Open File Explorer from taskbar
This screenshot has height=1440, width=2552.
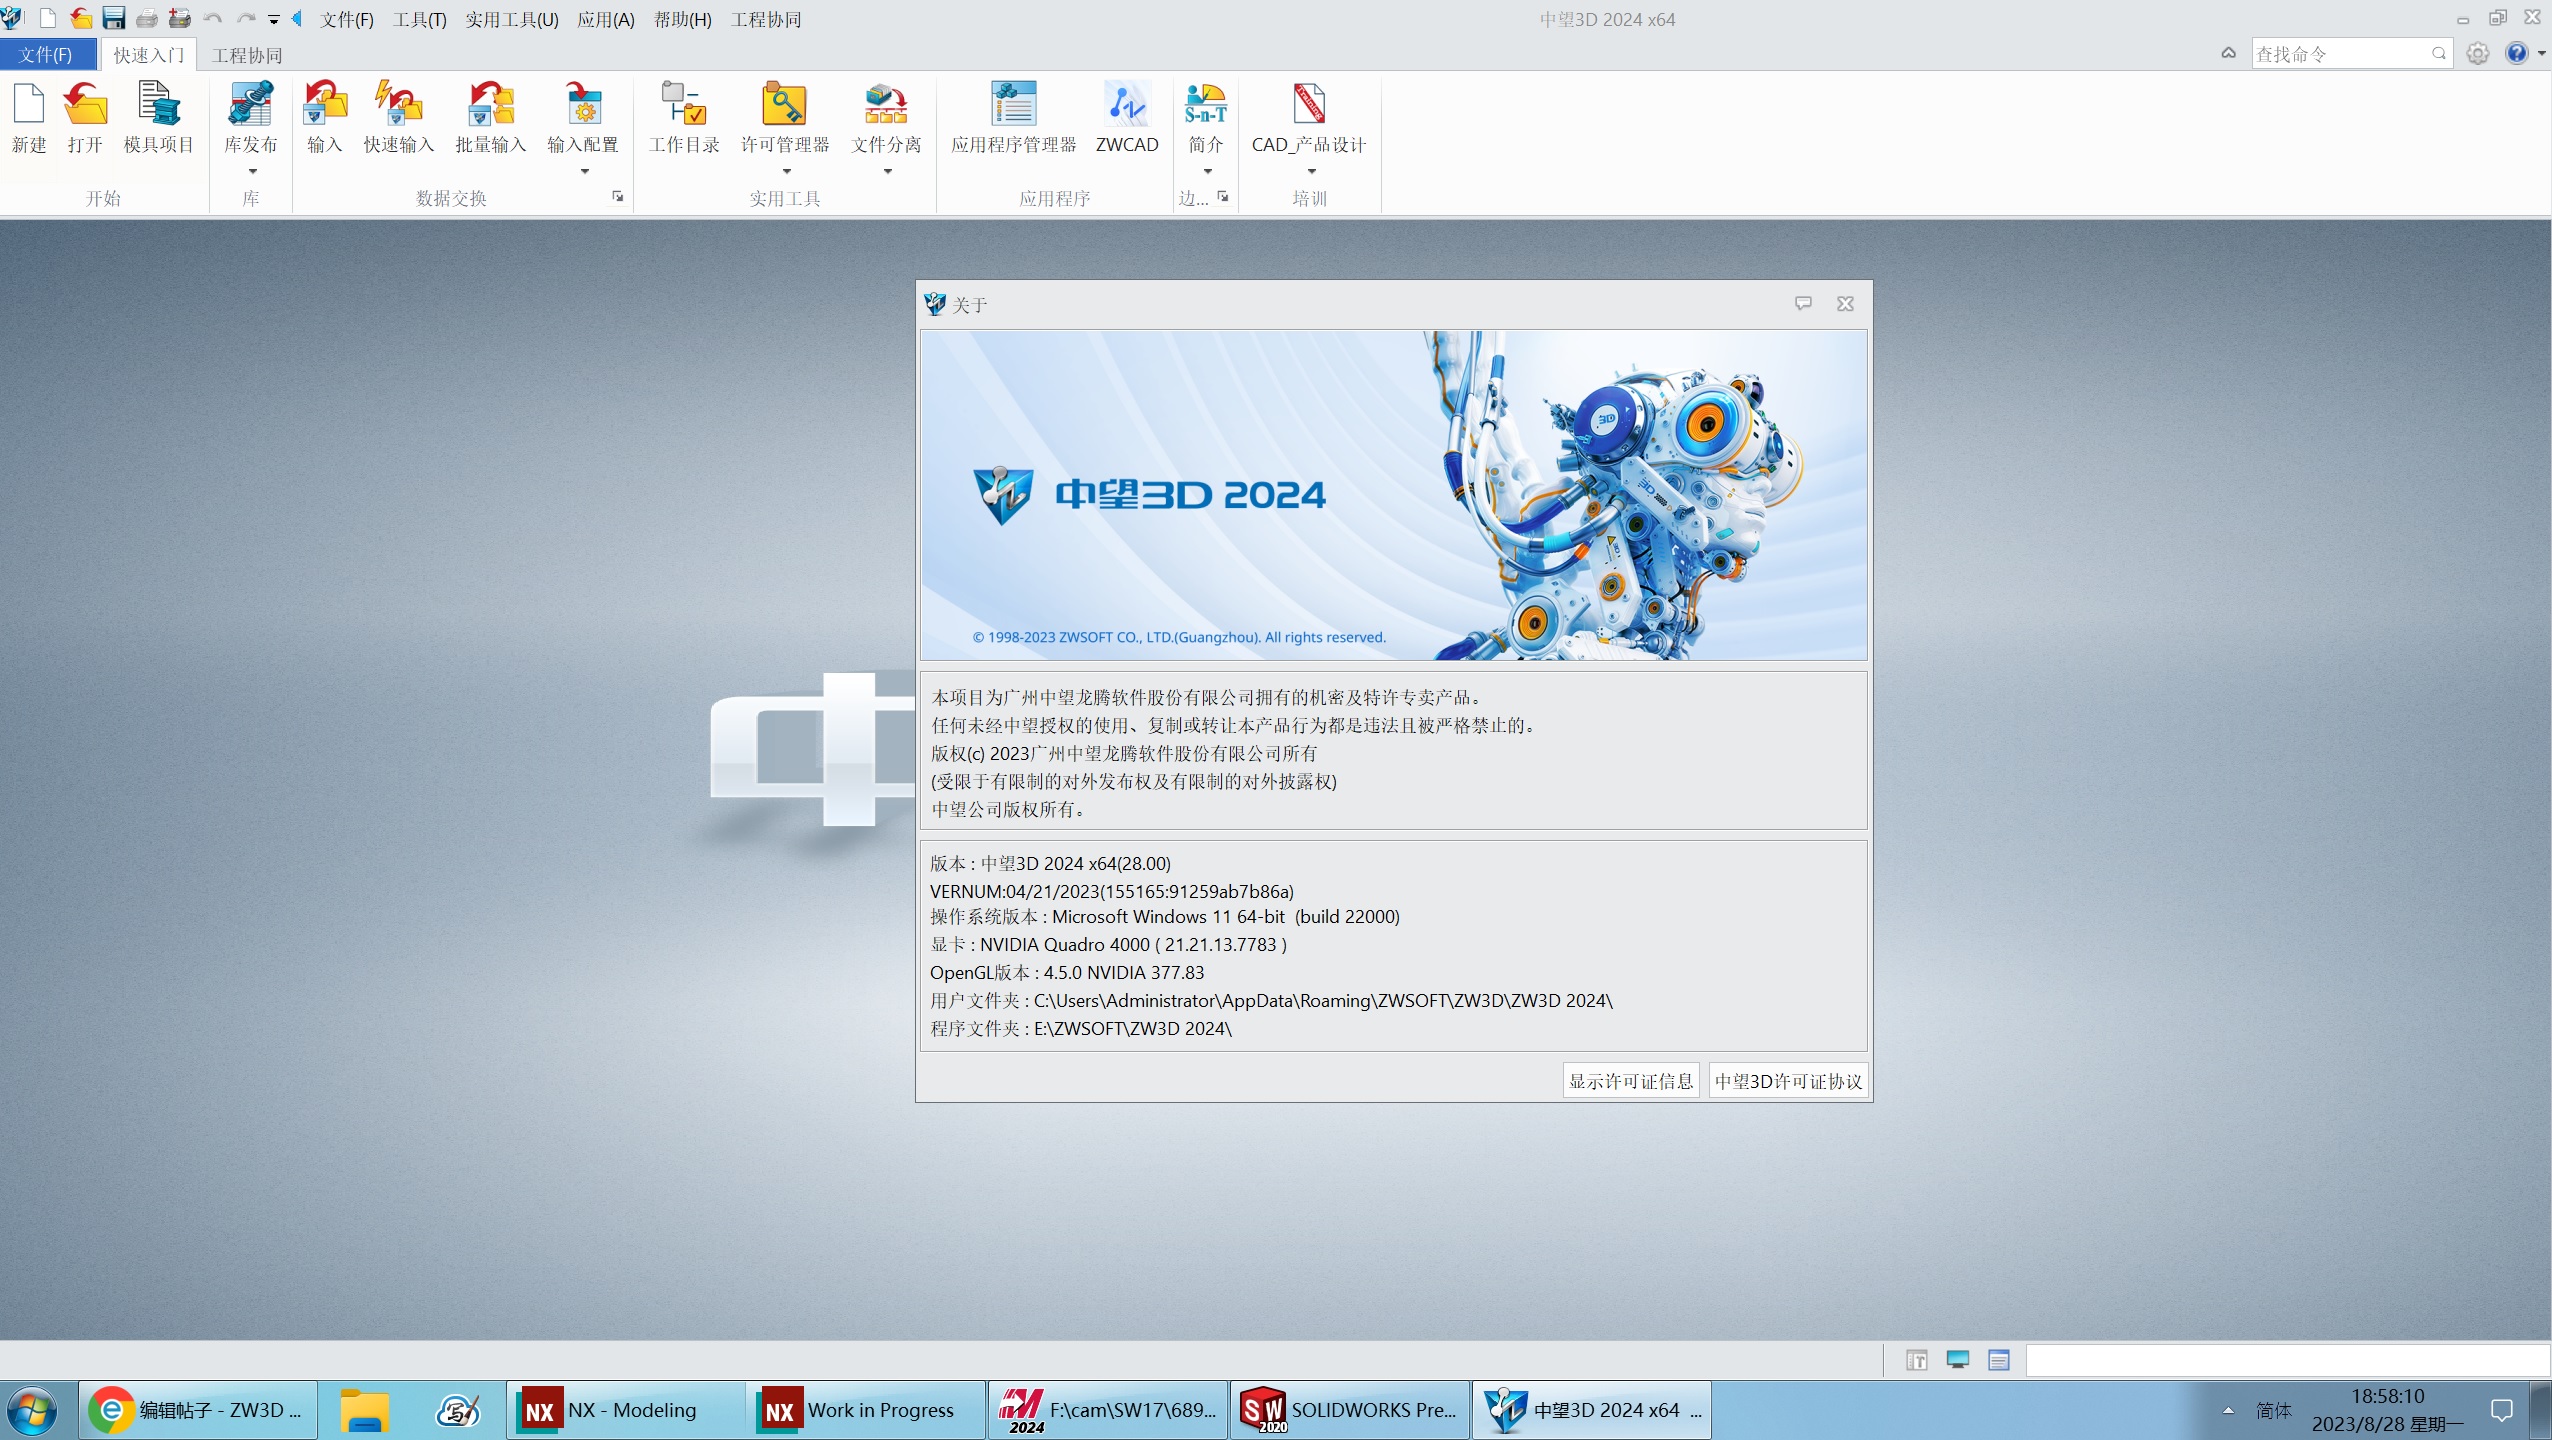tap(364, 1410)
